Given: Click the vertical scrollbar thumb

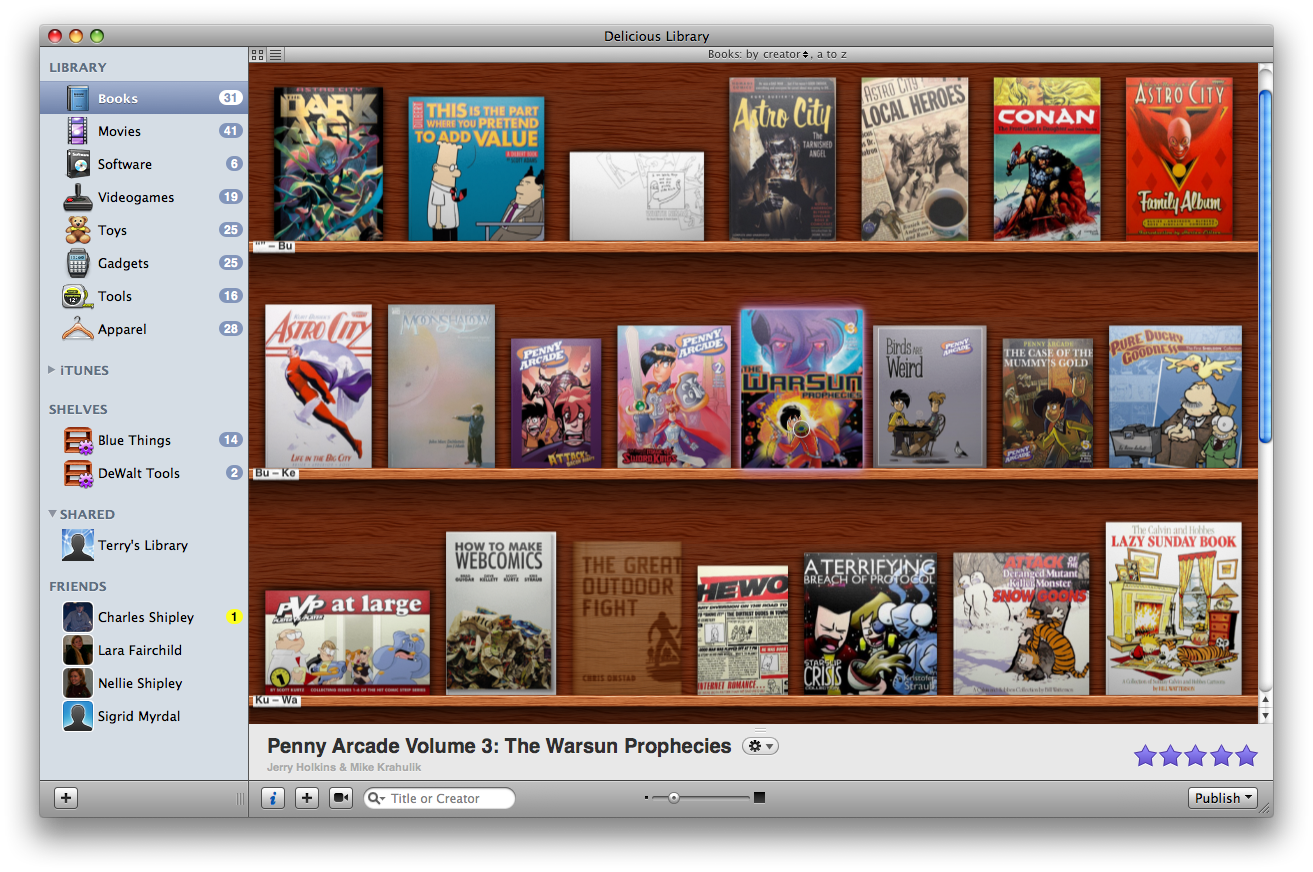Looking at the screenshot, I should (1265, 266).
